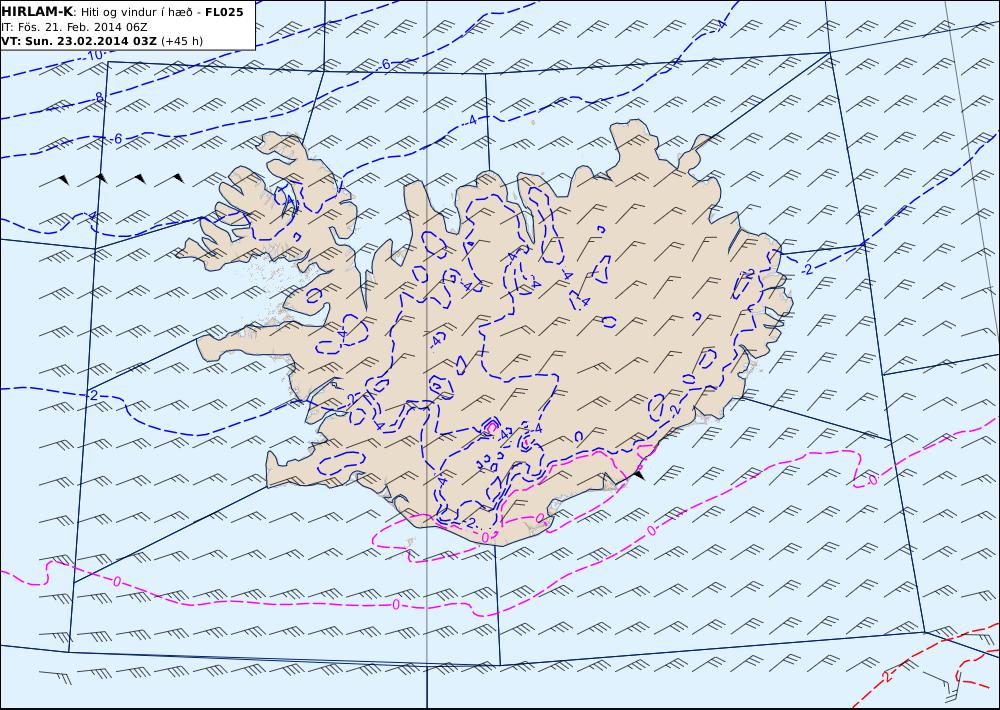Click the -10 isotherm label
This screenshot has height=710, width=1000.
coord(93,55)
